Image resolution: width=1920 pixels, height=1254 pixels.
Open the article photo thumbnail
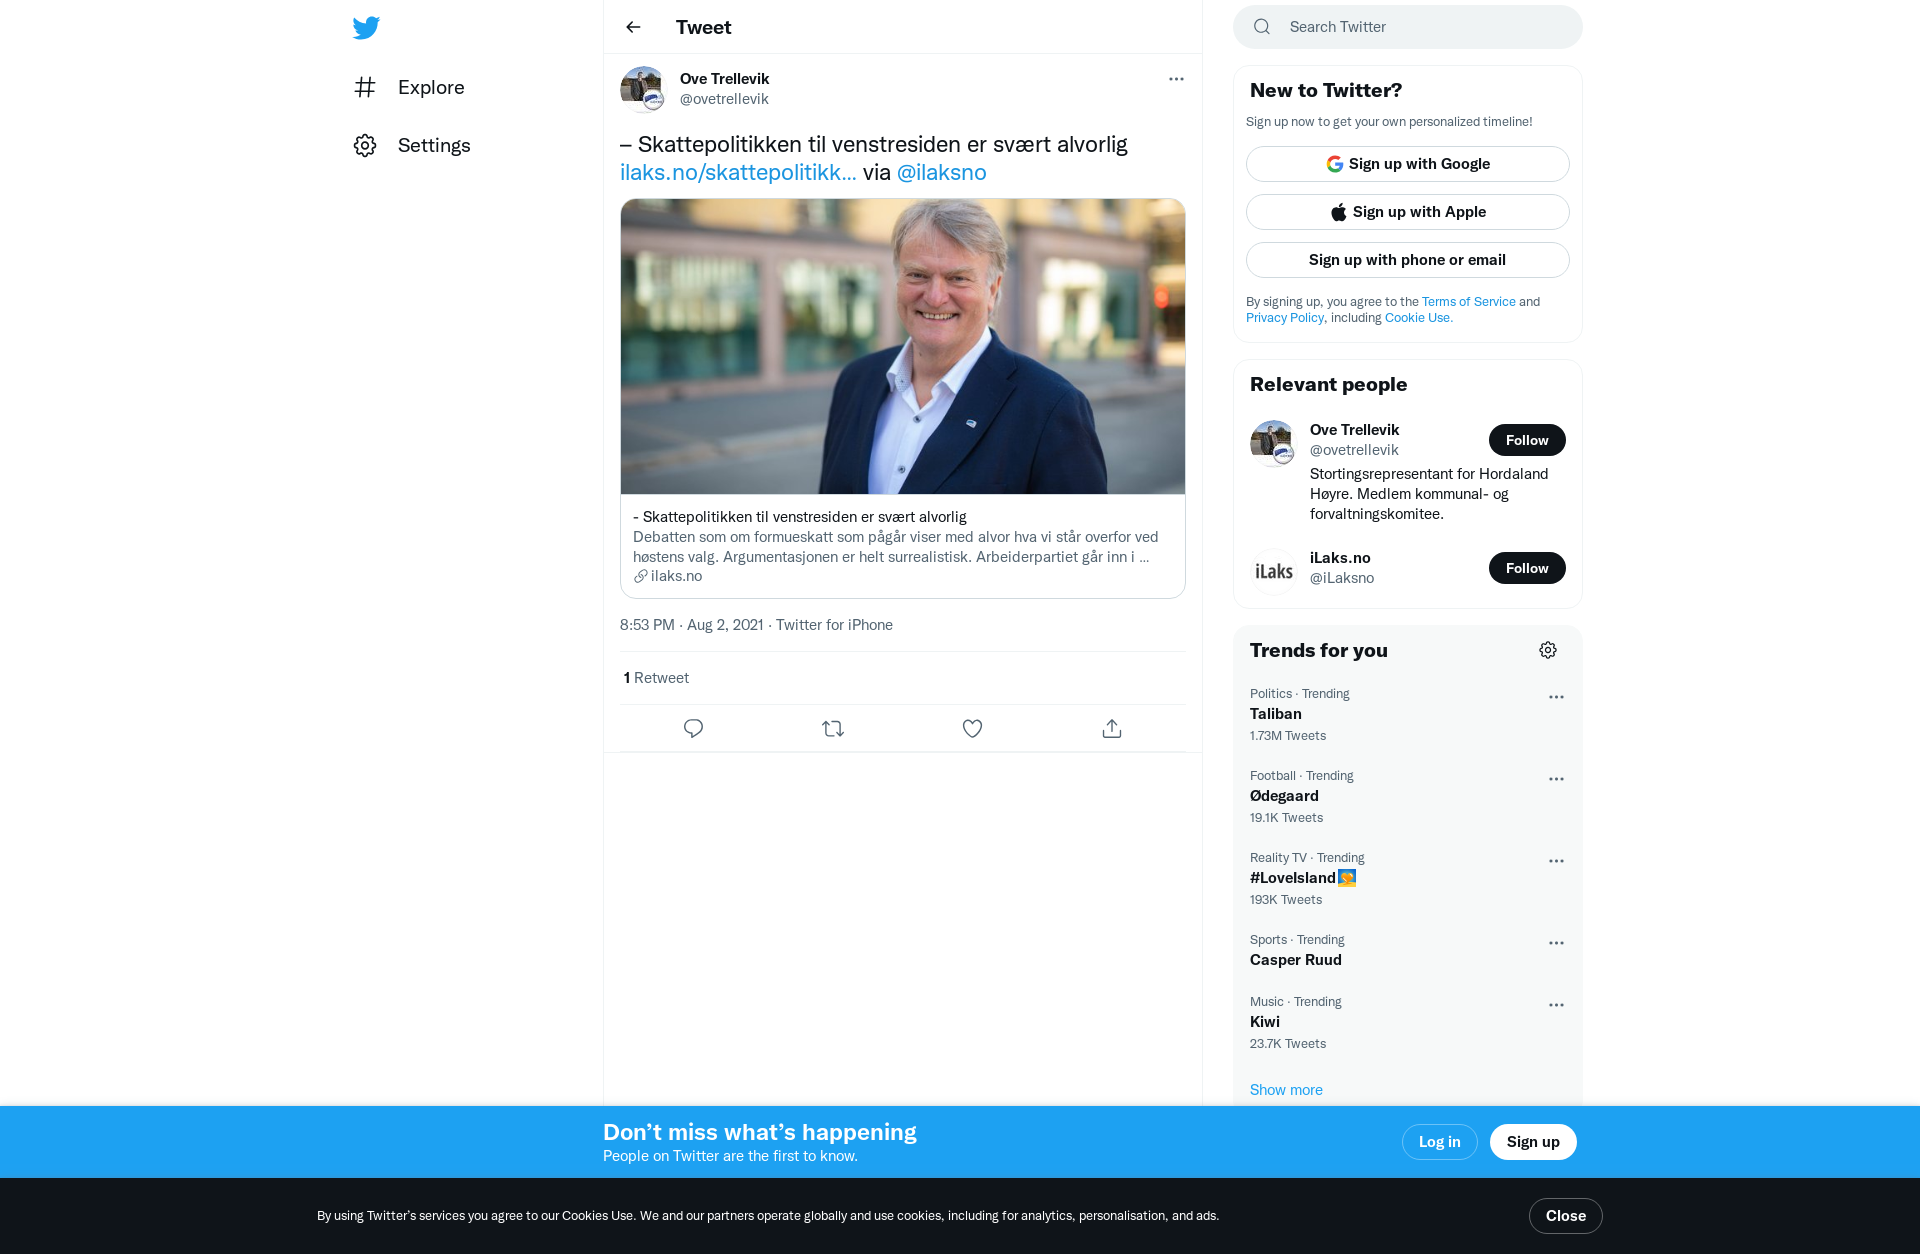click(903, 346)
